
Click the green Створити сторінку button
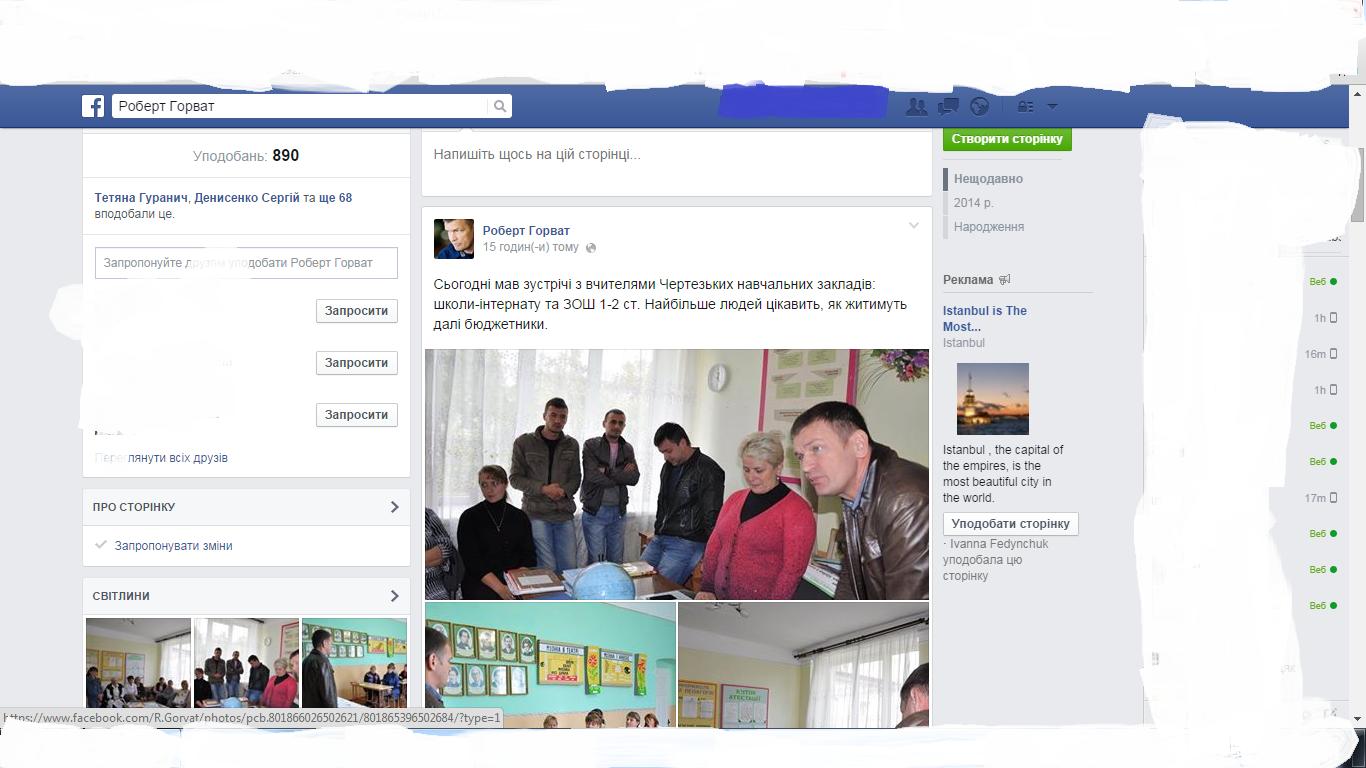point(1007,139)
